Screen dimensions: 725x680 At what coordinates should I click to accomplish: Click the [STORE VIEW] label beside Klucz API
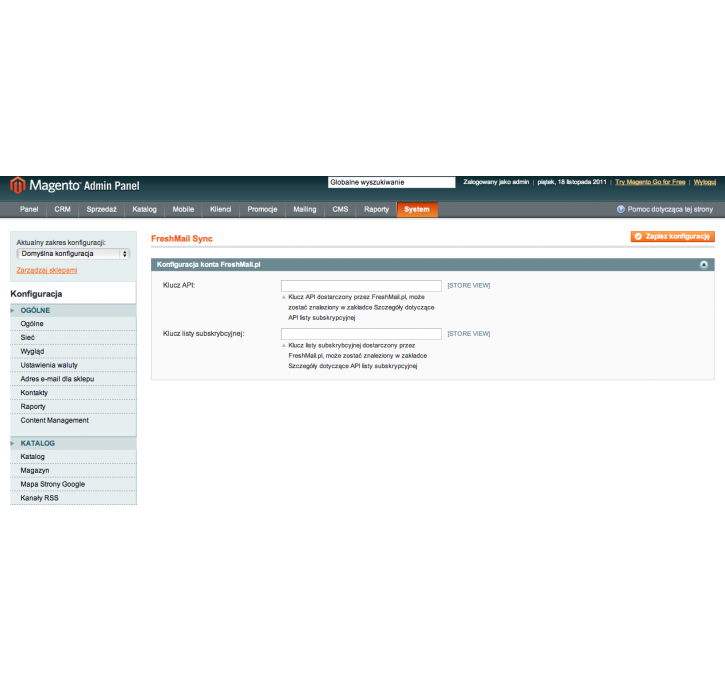tap(469, 286)
